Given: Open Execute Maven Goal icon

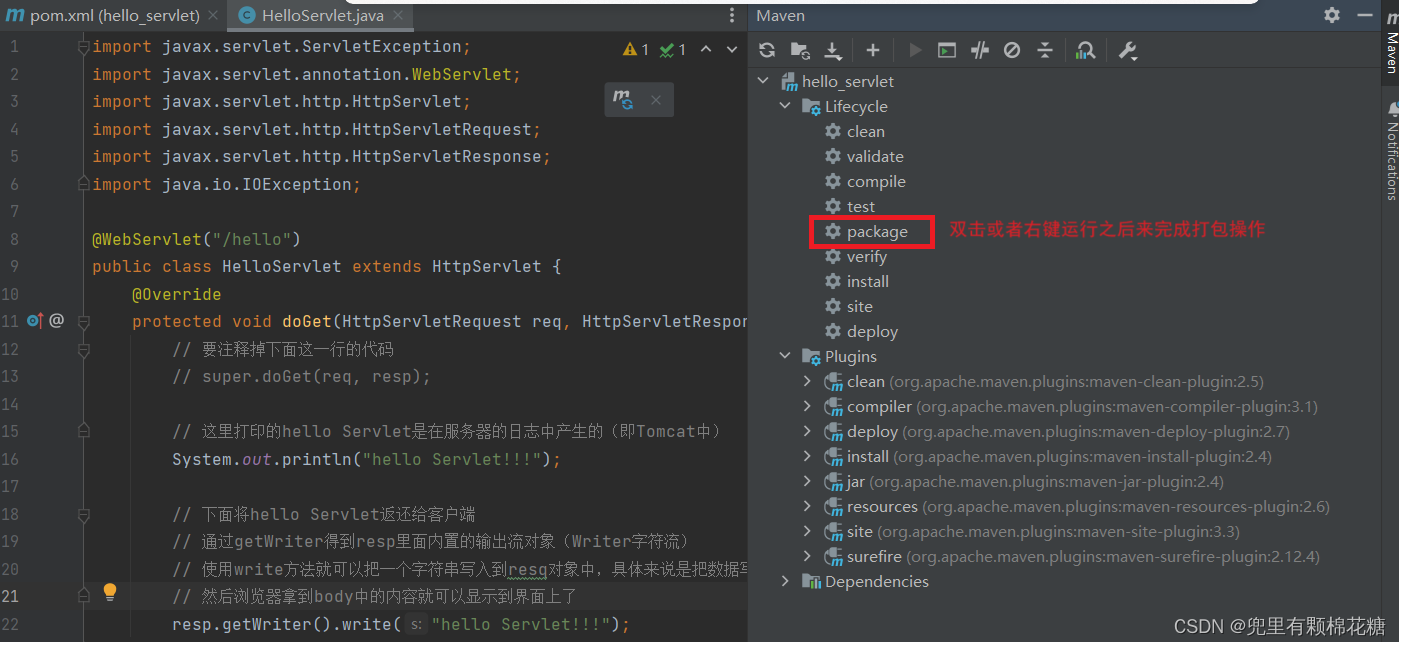Looking at the screenshot, I should click(x=946, y=50).
